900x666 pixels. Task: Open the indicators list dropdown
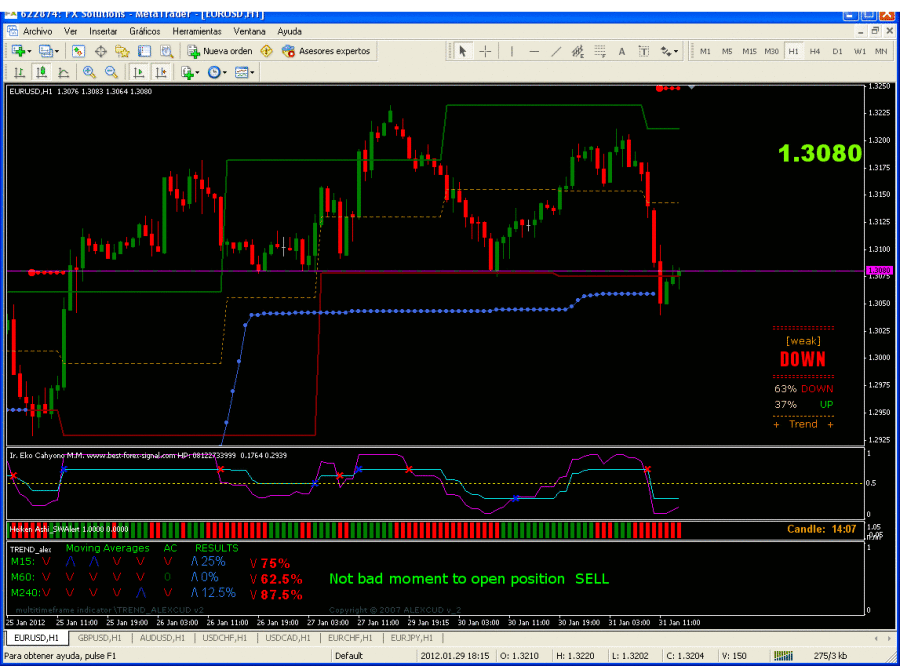pos(189,72)
